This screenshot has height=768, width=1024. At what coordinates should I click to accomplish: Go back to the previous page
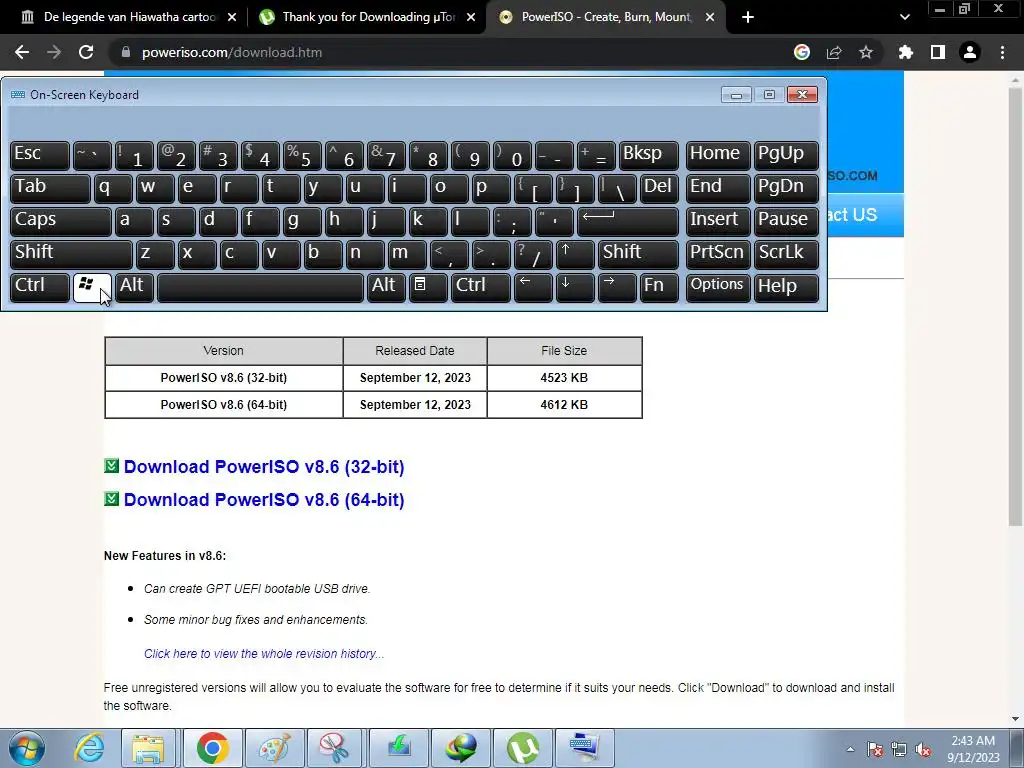tap(22, 52)
